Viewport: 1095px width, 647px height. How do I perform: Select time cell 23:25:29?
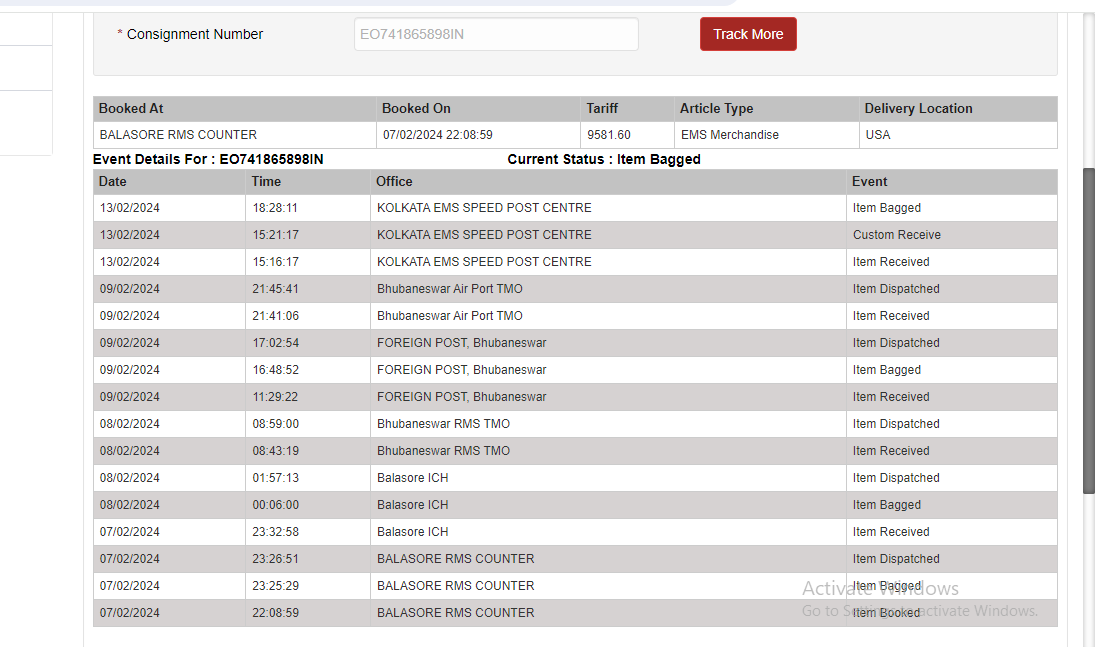[308, 586]
